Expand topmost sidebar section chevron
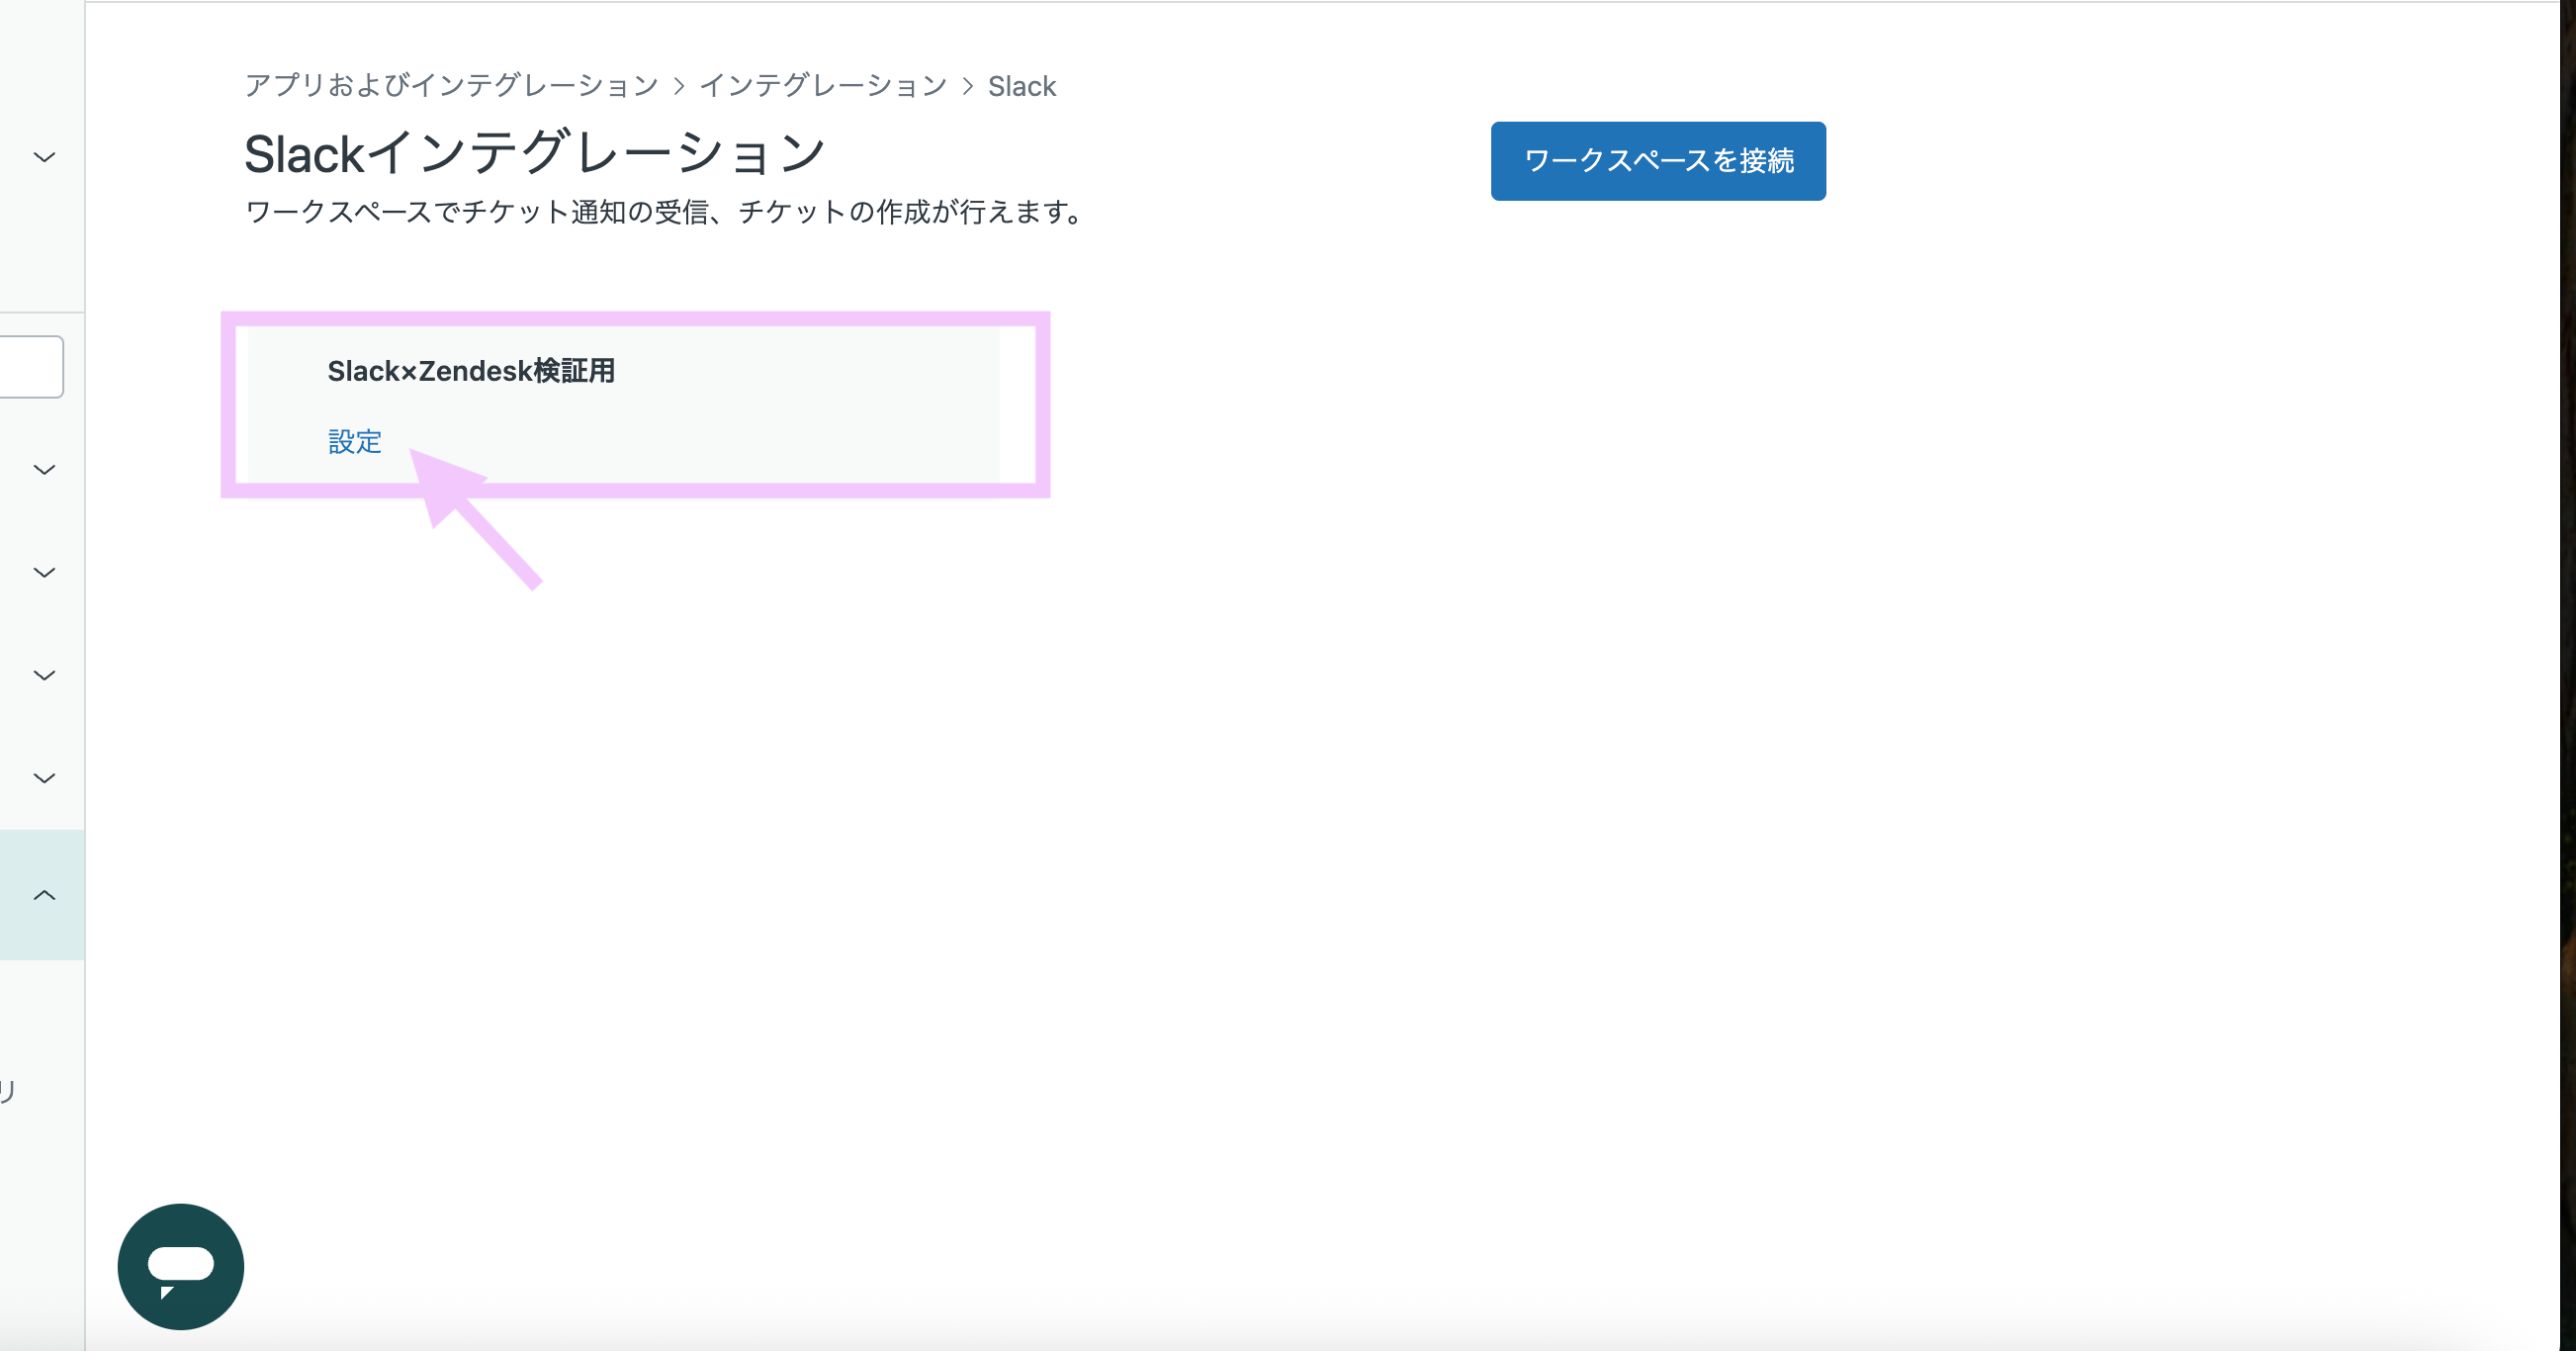Viewport: 2576px width, 1351px height. pyautogui.click(x=44, y=157)
